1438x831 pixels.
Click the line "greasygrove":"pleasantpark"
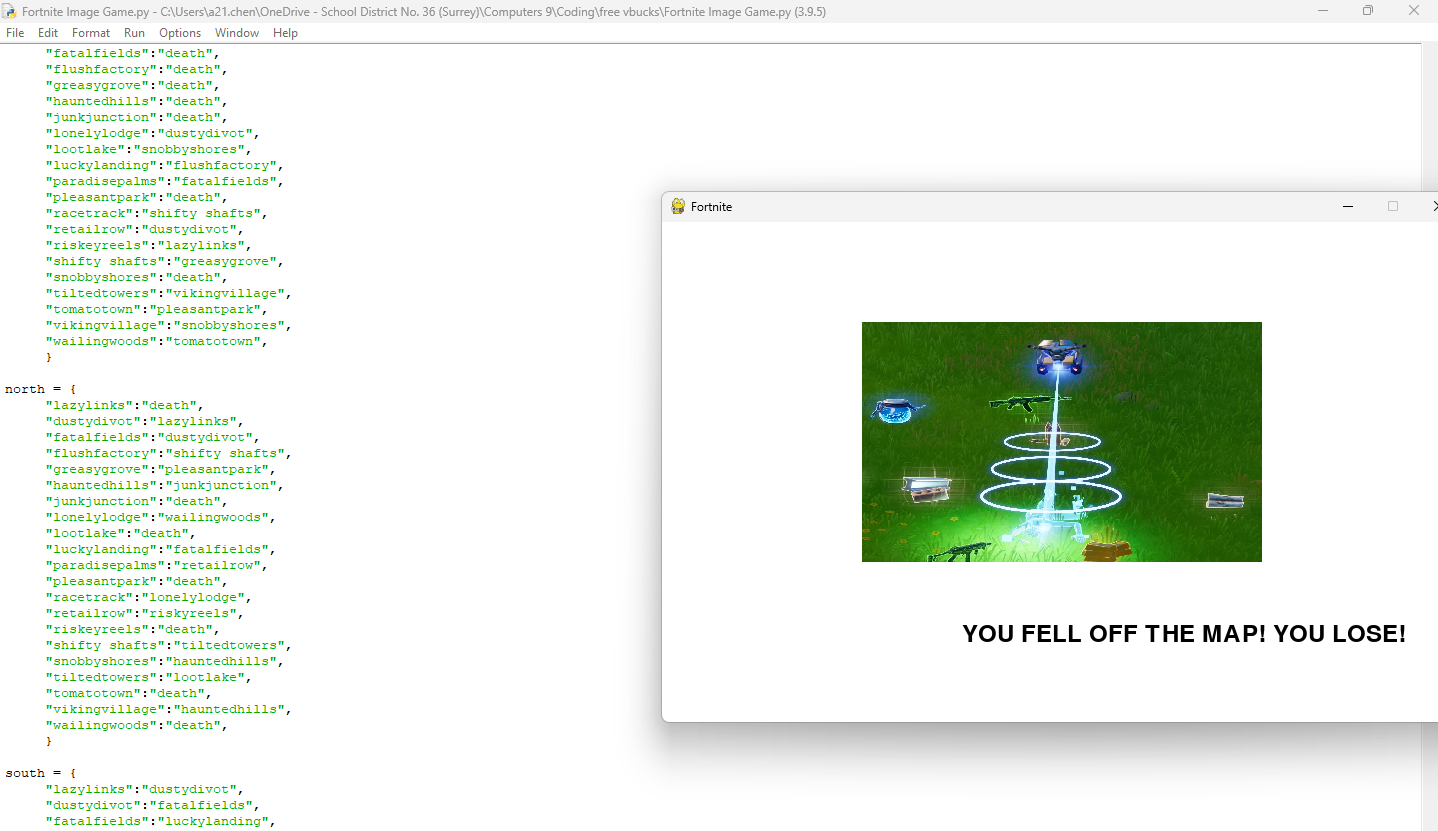(160, 469)
